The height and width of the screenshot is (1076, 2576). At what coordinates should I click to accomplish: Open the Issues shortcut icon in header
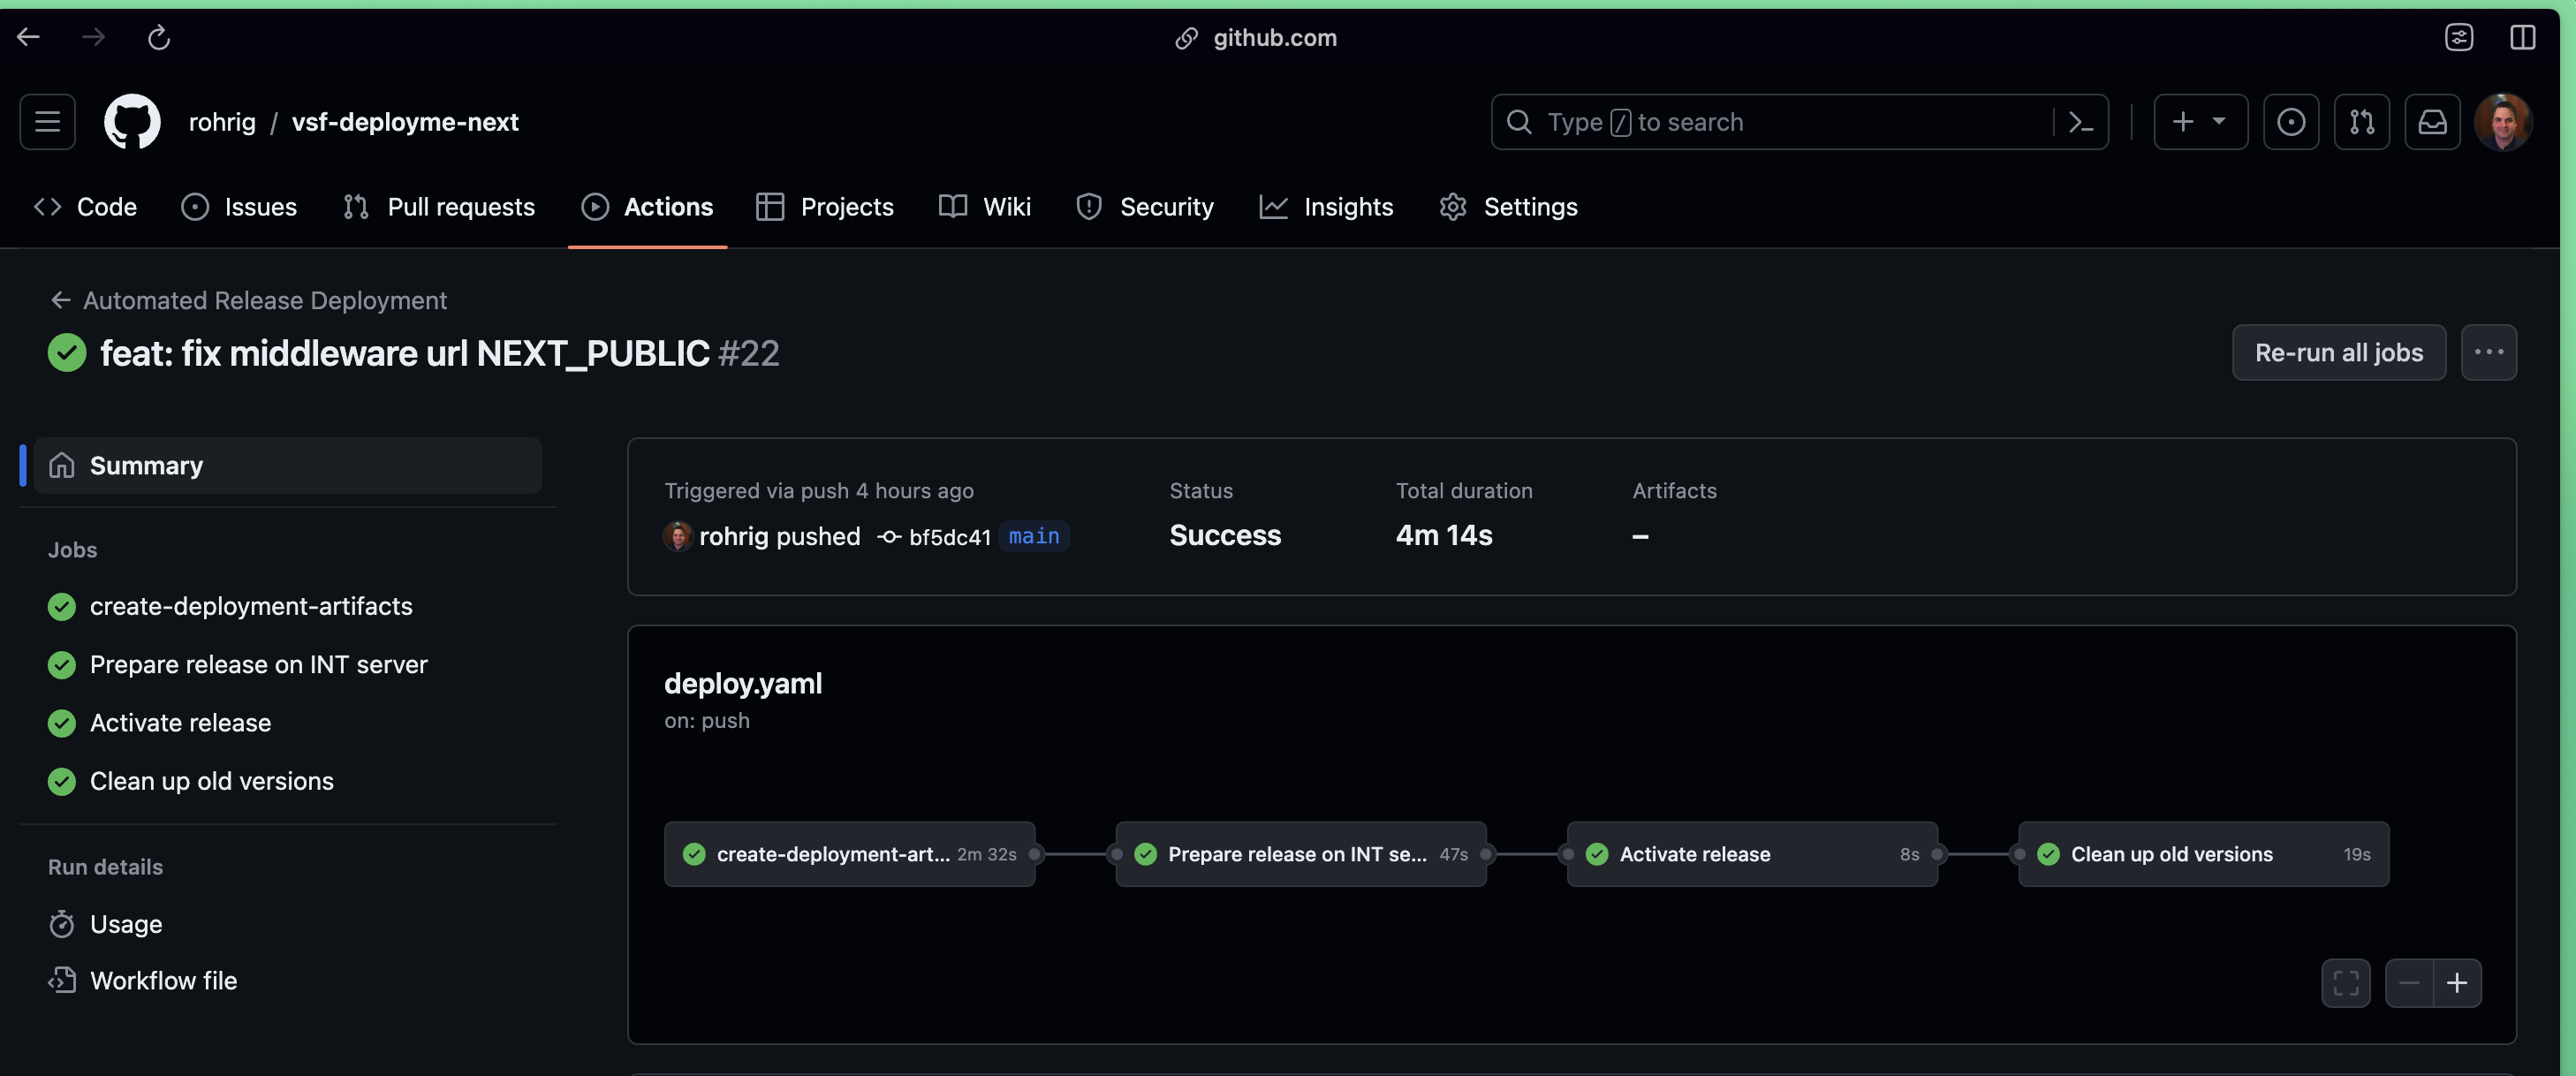[2291, 122]
